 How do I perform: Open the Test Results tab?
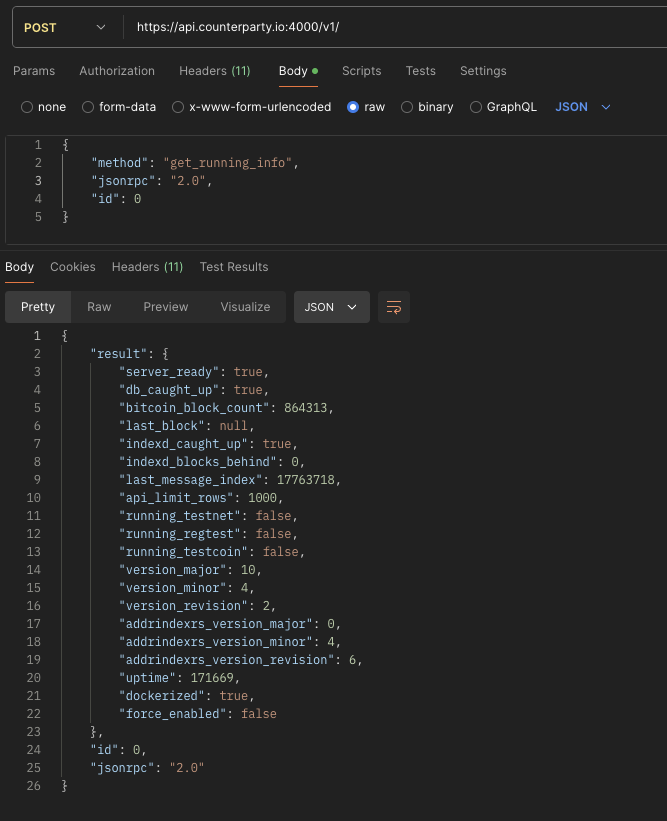(x=234, y=267)
